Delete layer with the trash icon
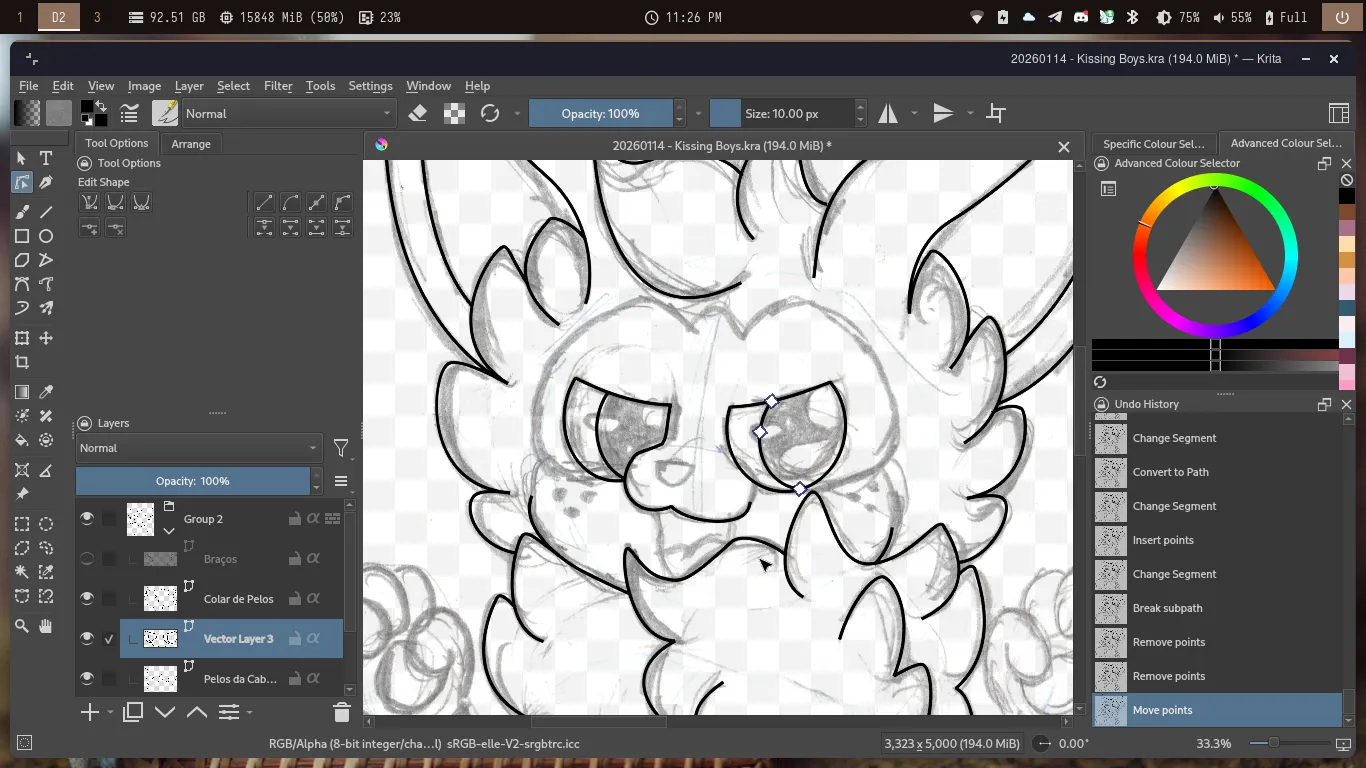This screenshot has width=1366, height=768. coord(341,712)
